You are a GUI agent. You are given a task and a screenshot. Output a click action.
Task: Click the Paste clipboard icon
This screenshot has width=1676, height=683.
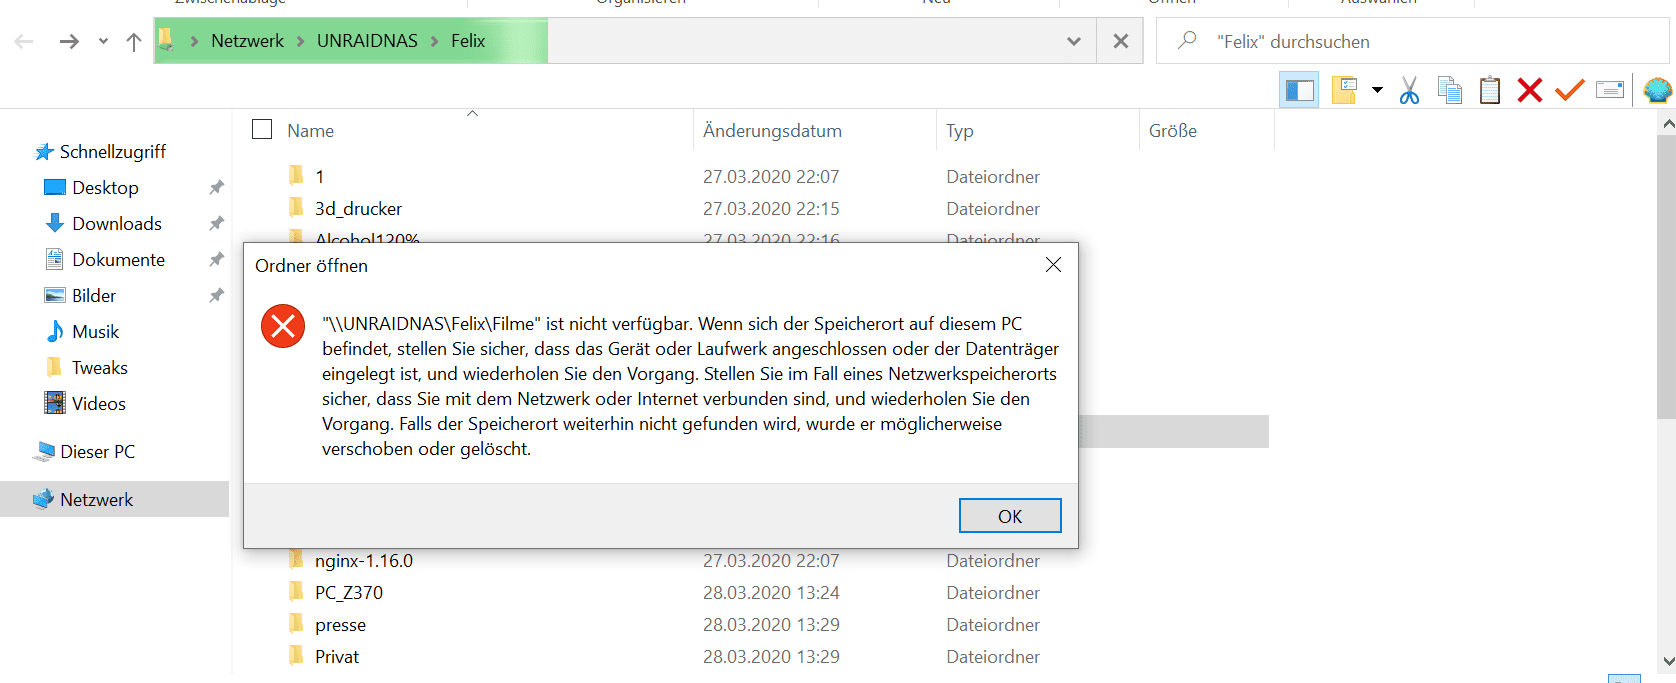coord(1490,90)
